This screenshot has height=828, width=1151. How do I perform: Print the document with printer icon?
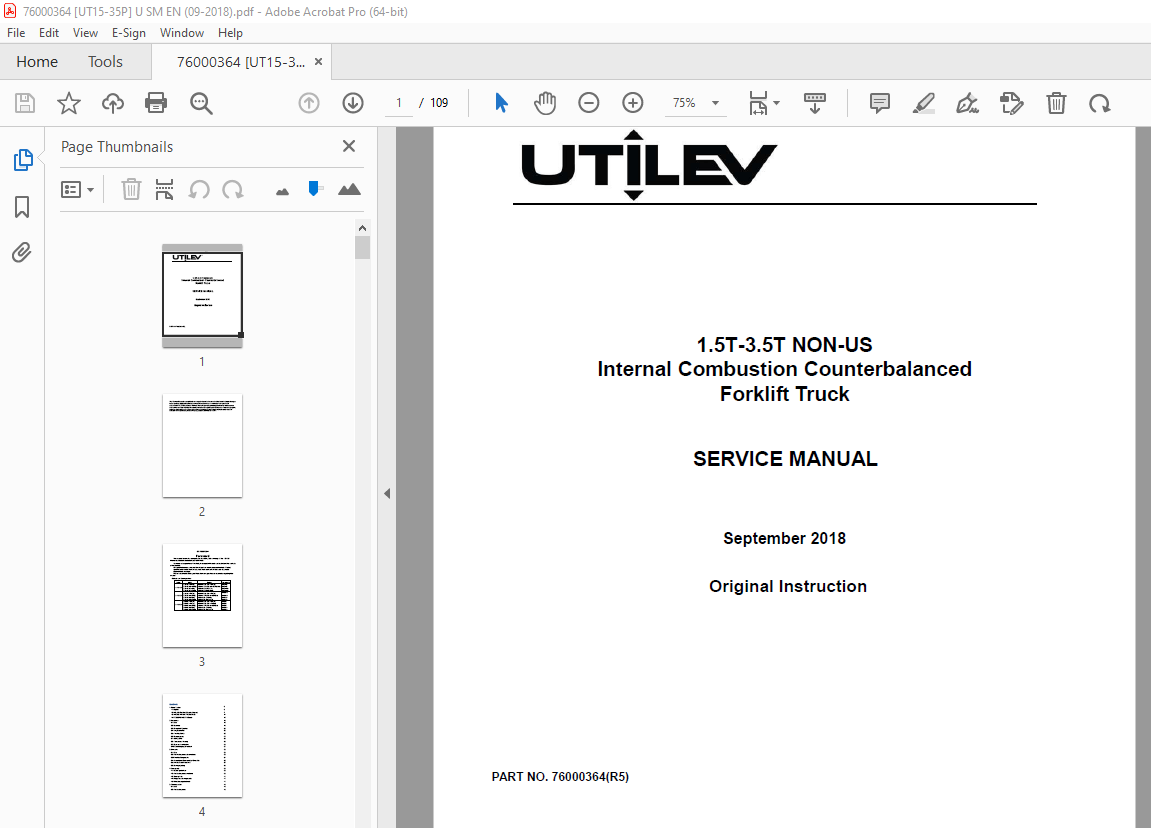click(x=156, y=103)
